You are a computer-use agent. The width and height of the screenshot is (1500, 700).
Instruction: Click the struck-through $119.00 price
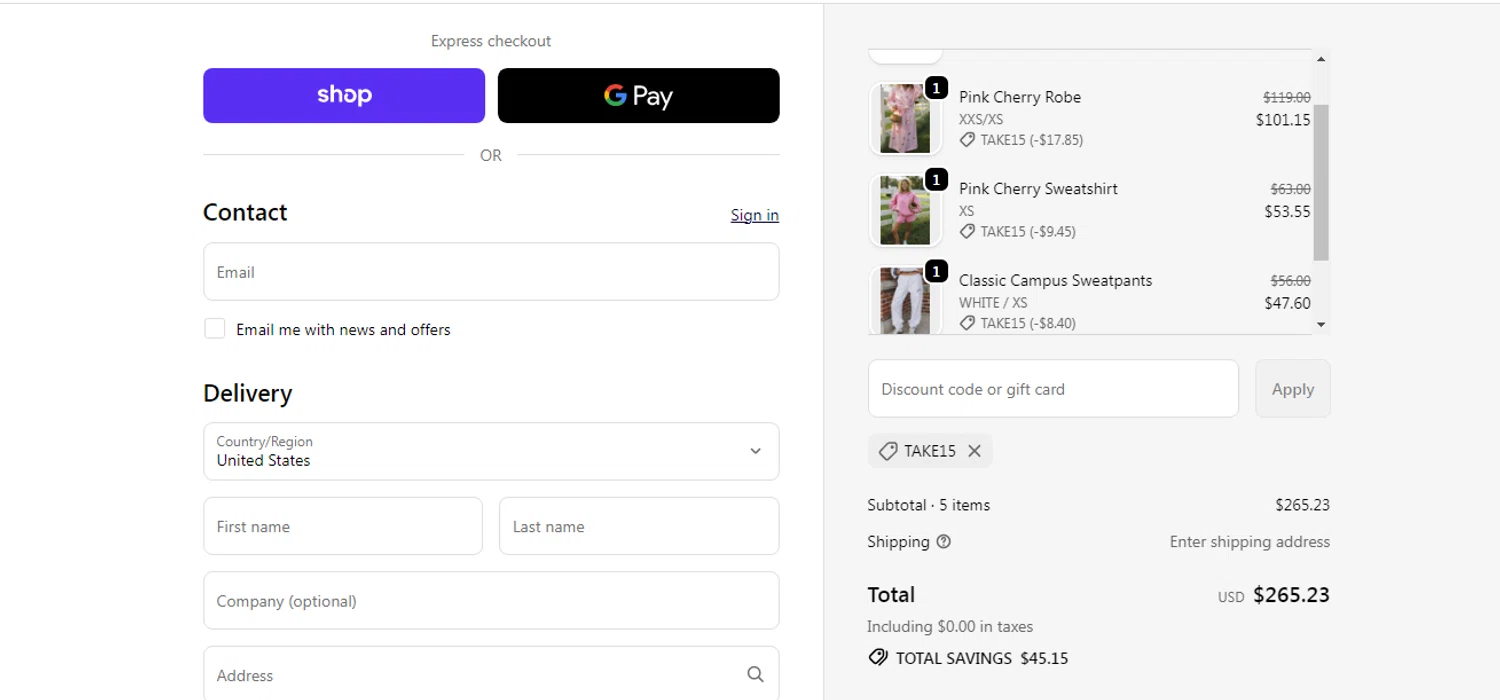[1287, 98]
